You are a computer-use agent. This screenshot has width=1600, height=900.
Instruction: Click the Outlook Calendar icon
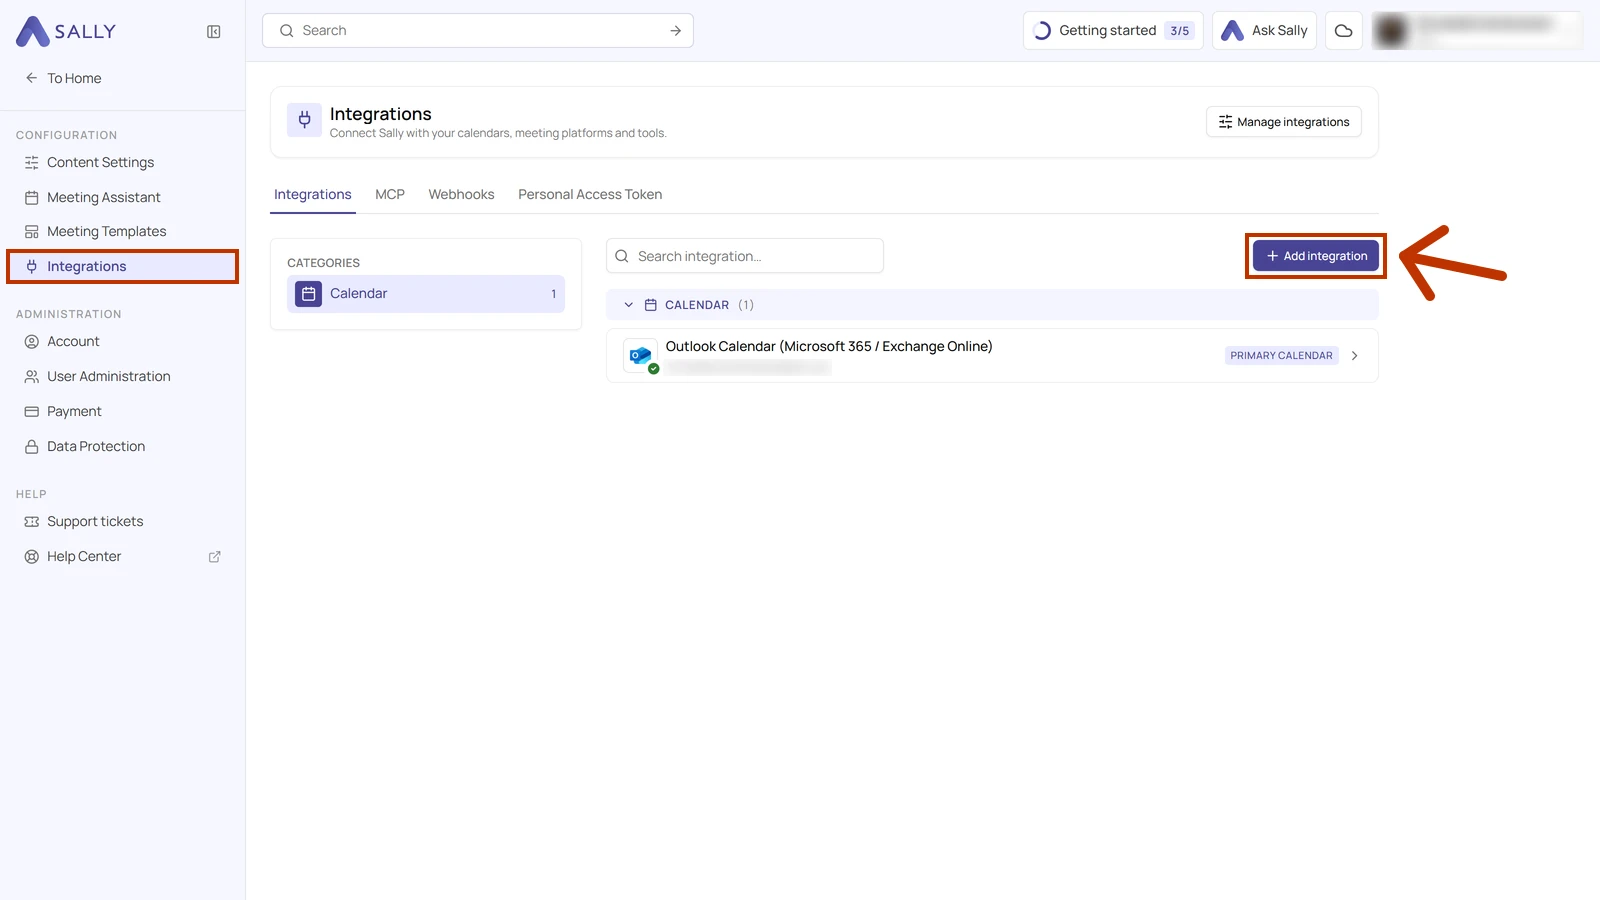(641, 356)
